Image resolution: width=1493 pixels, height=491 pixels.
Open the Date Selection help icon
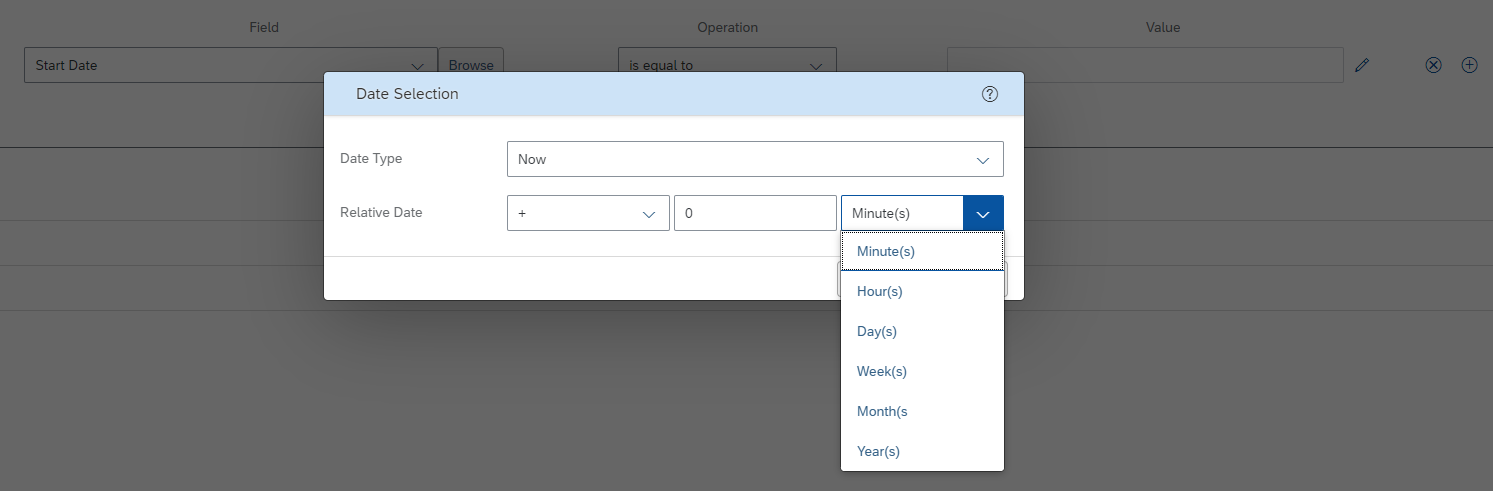coord(990,94)
